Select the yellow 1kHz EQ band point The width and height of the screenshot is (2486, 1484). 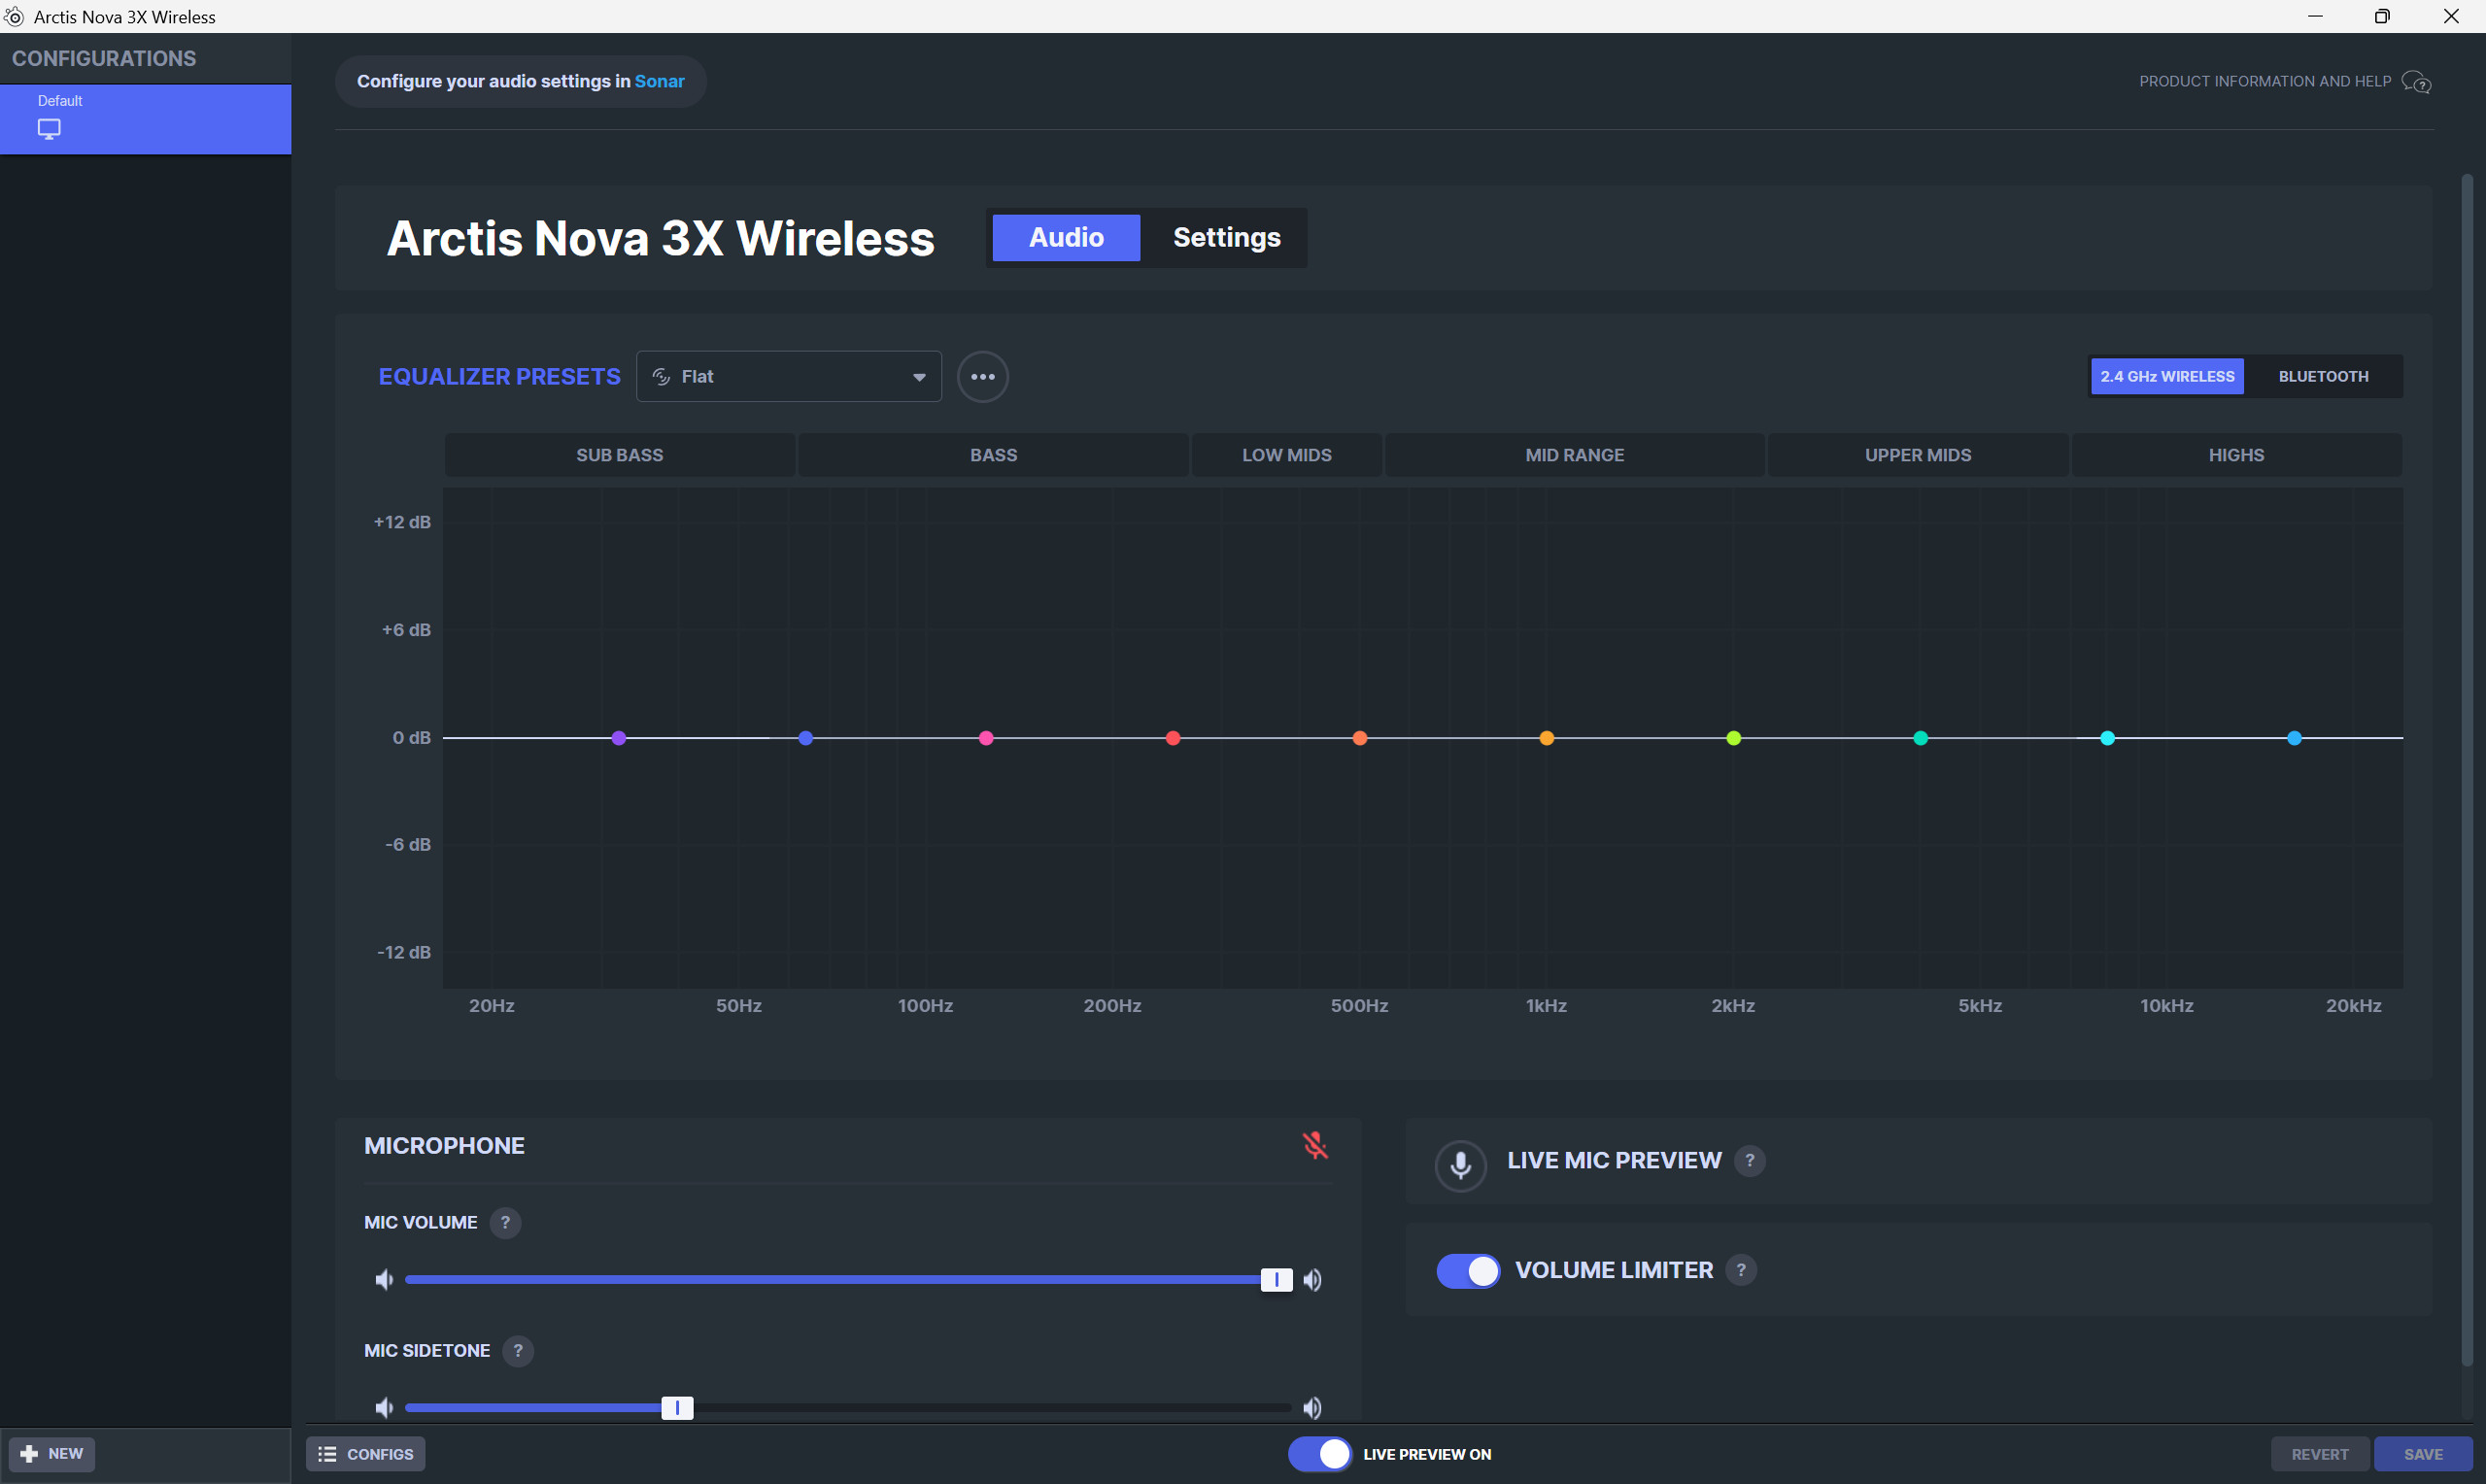1547,738
